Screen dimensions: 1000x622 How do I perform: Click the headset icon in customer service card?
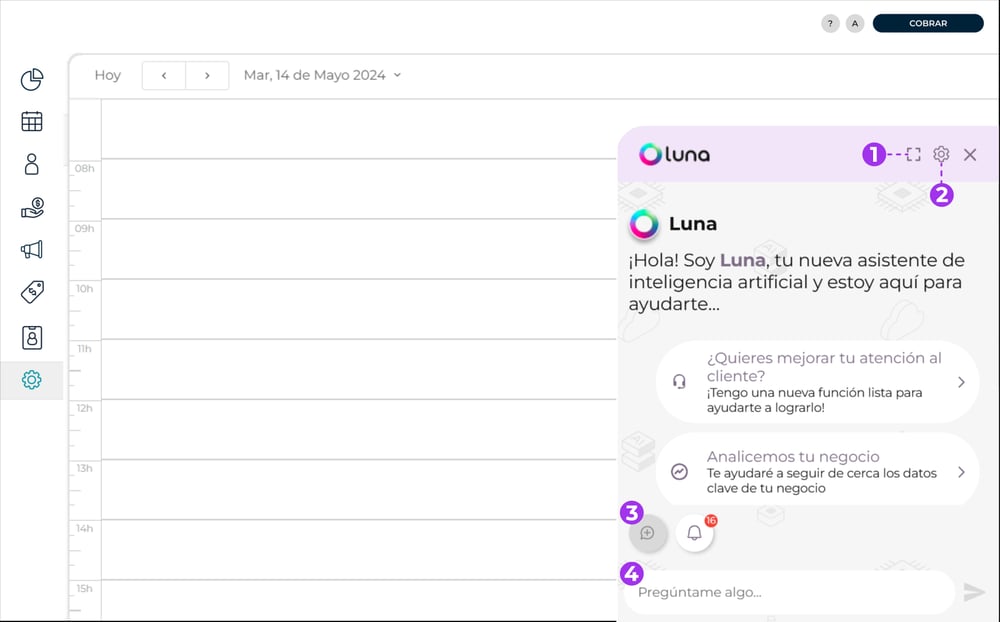[679, 381]
